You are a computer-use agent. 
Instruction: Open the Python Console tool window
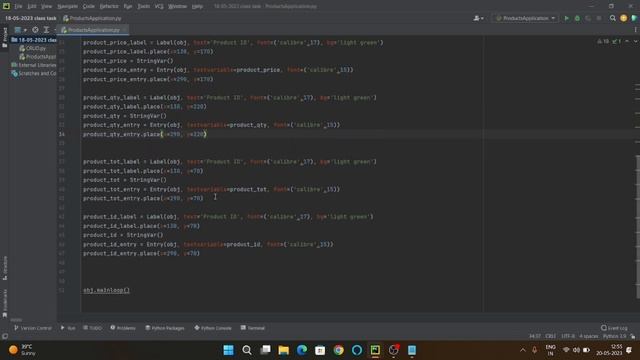(x=213, y=328)
